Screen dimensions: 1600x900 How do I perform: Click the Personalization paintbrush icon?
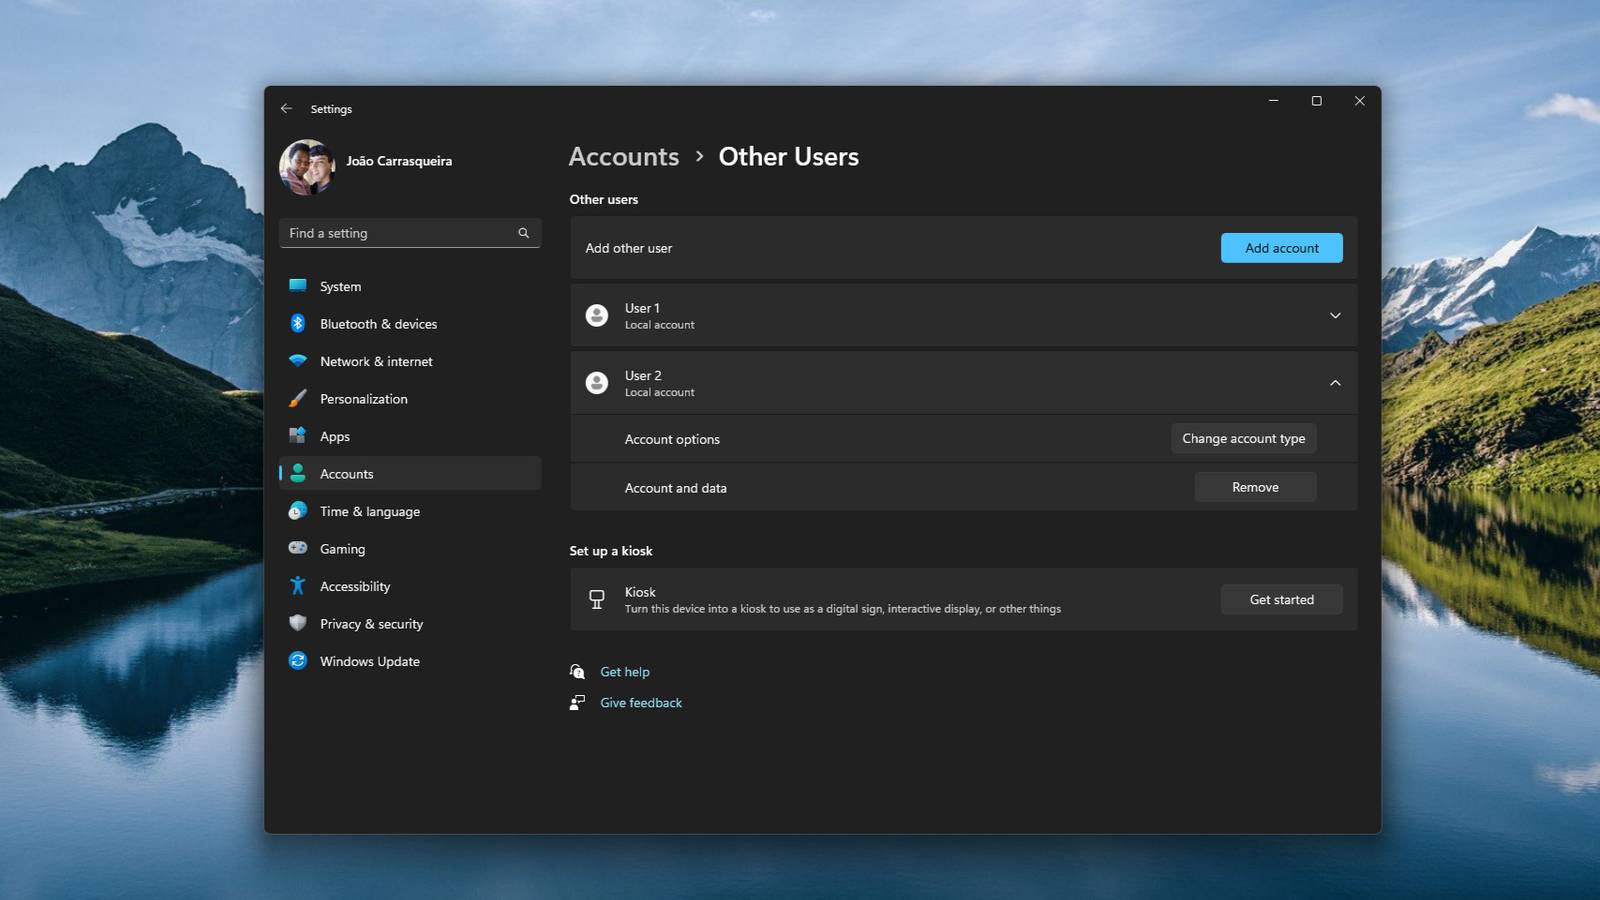[x=298, y=399]
